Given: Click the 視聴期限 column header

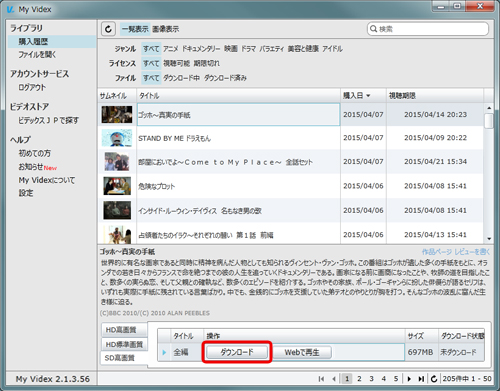Looking at the screenshot, I should coord(435,96).
